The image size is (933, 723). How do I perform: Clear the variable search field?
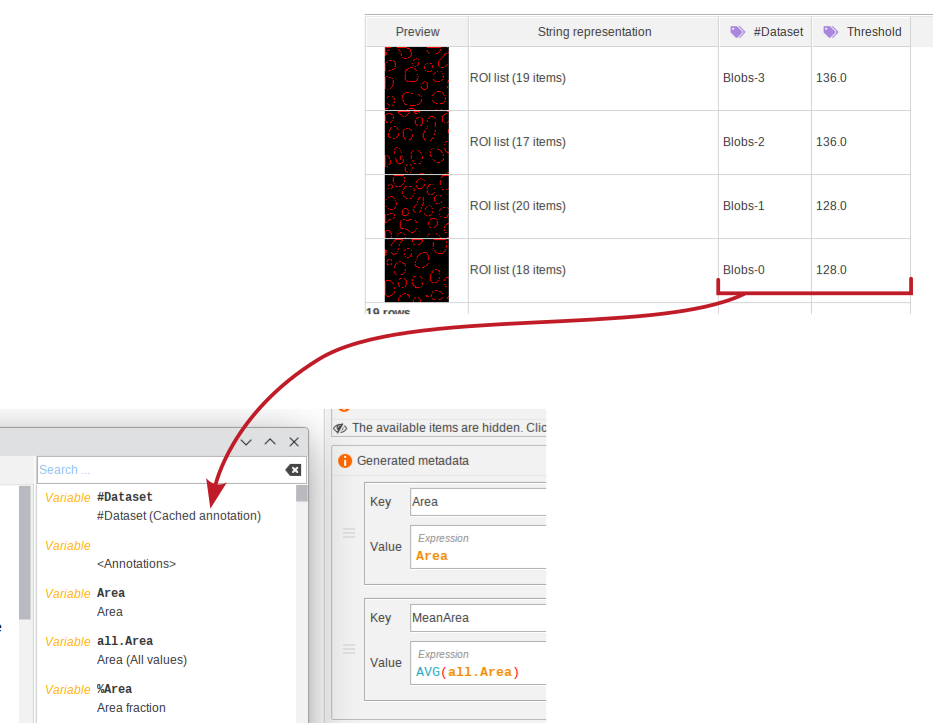293,470
